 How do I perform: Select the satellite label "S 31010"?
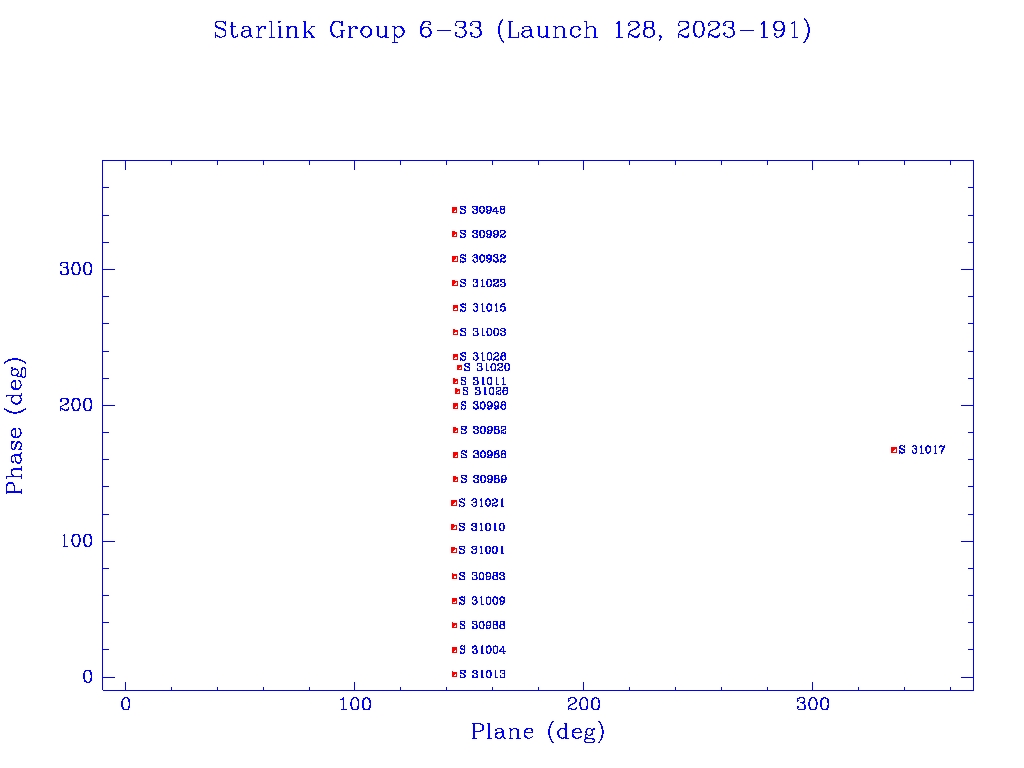481,527
